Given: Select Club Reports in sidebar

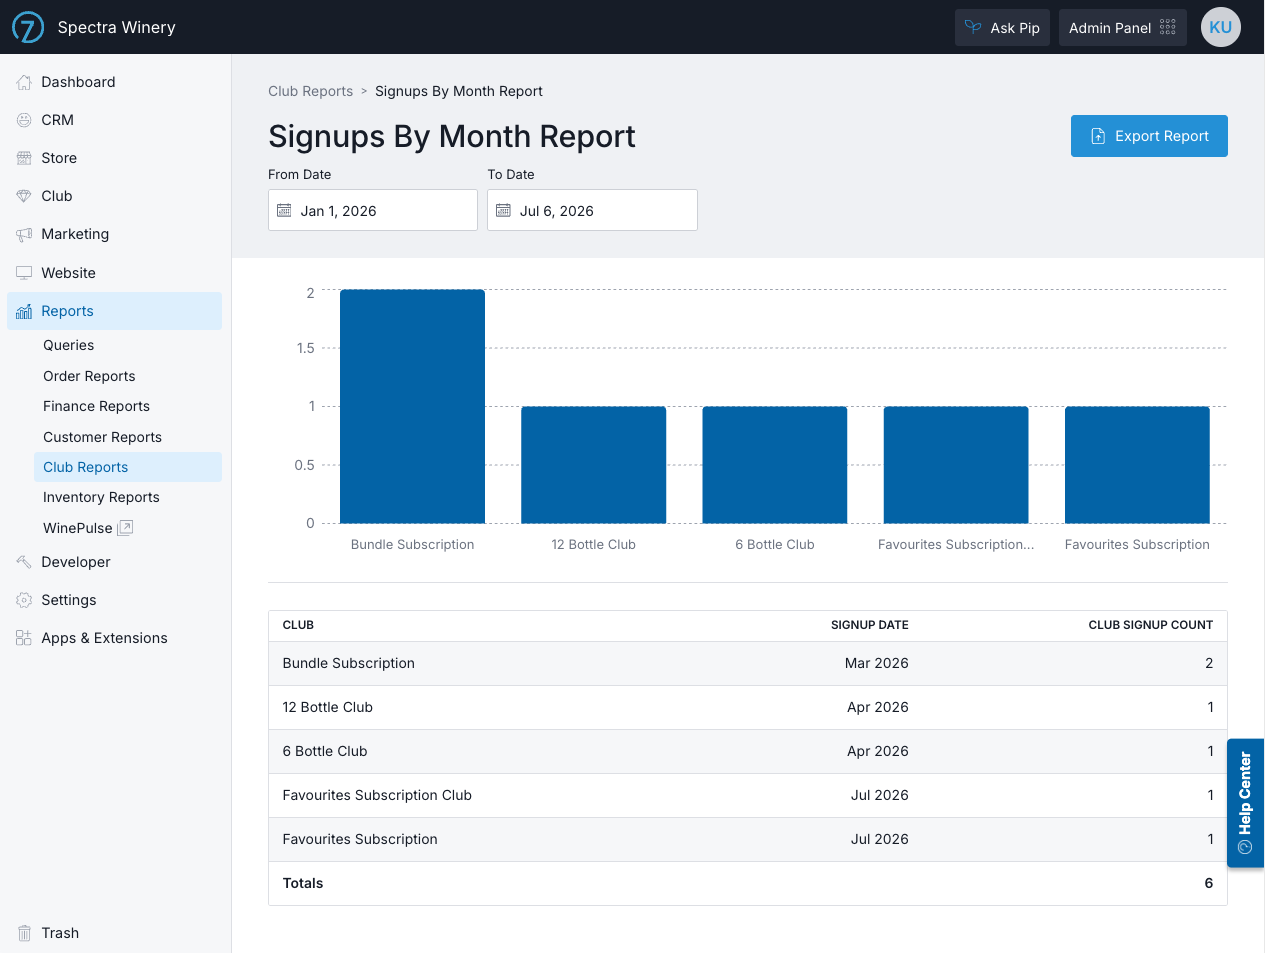Looking at the screenshot, I should point(127,467).
